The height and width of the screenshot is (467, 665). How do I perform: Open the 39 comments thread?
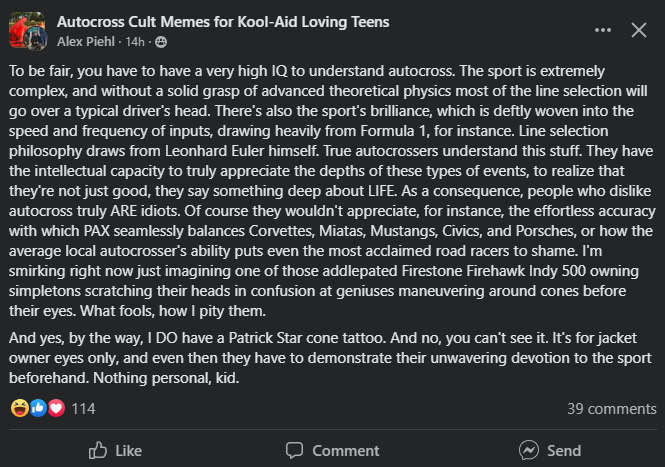pyautogui.click(x=612, y=408)
